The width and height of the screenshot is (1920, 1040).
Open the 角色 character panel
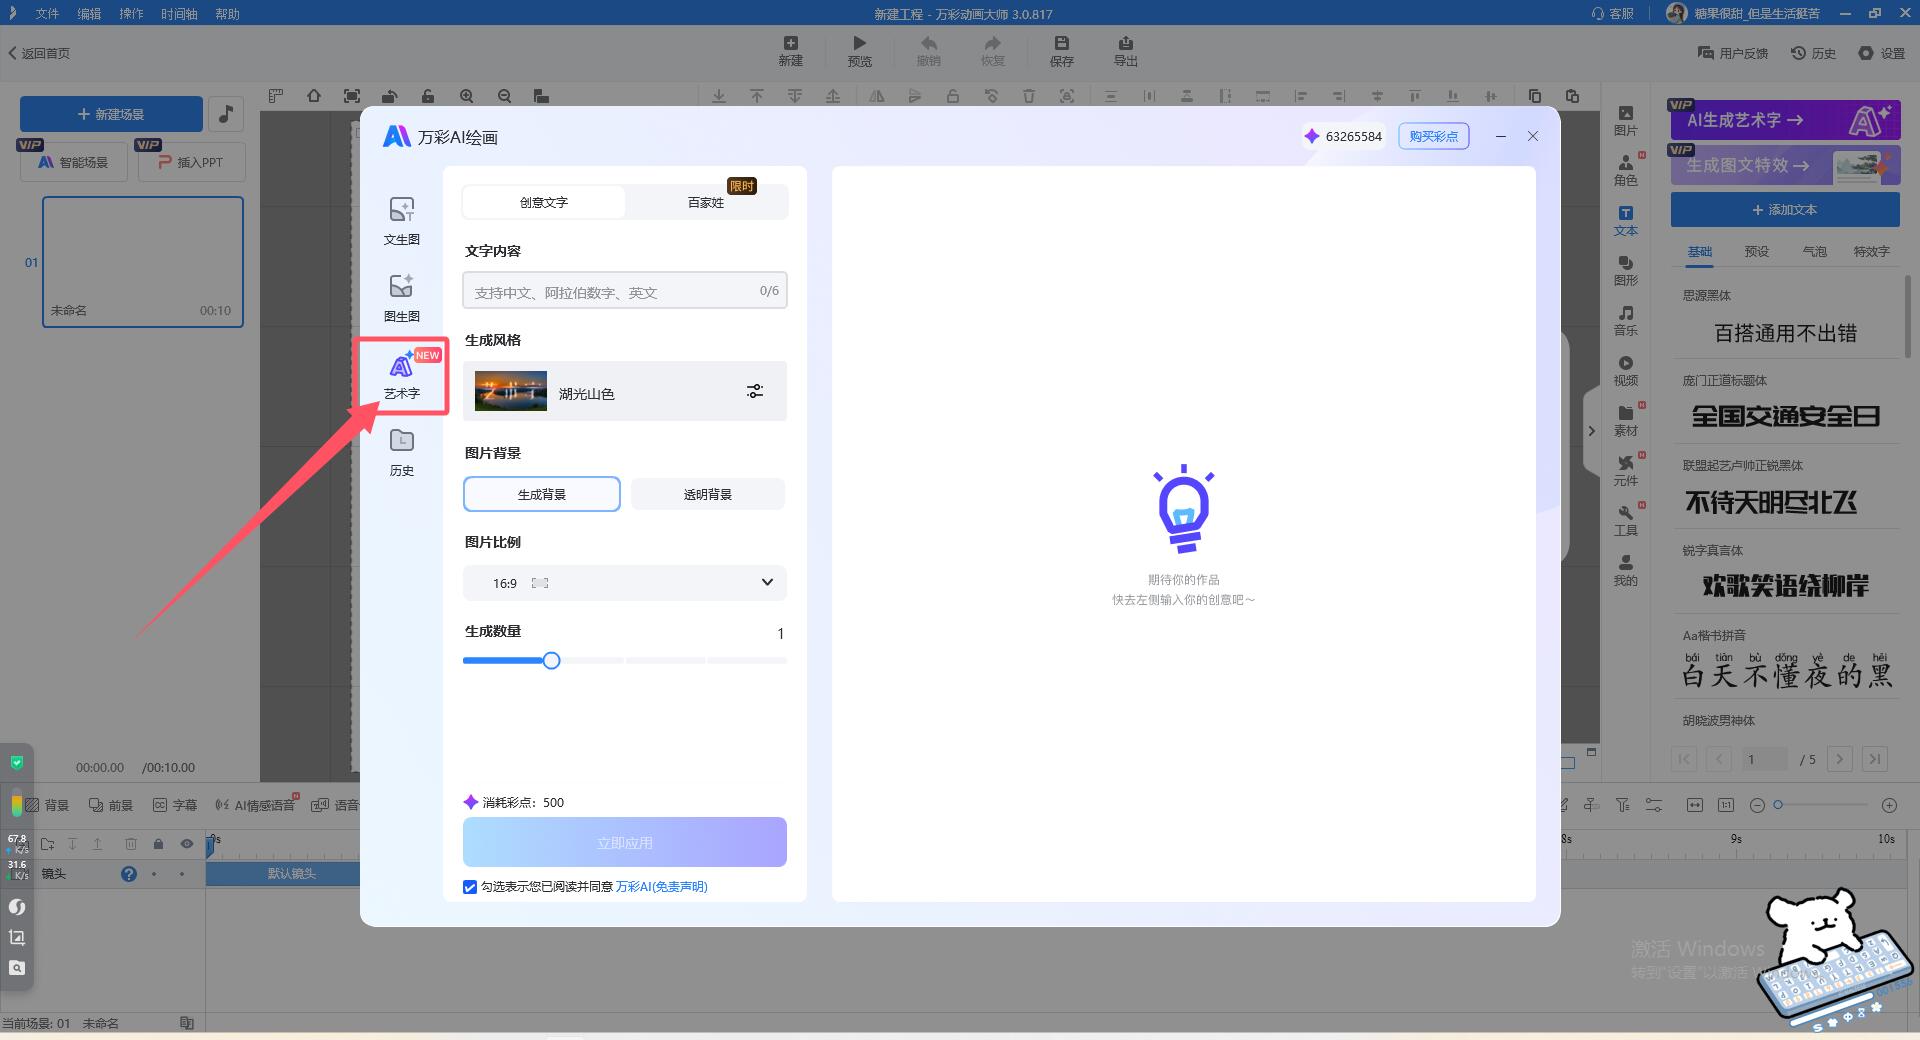click(1625, 171)
